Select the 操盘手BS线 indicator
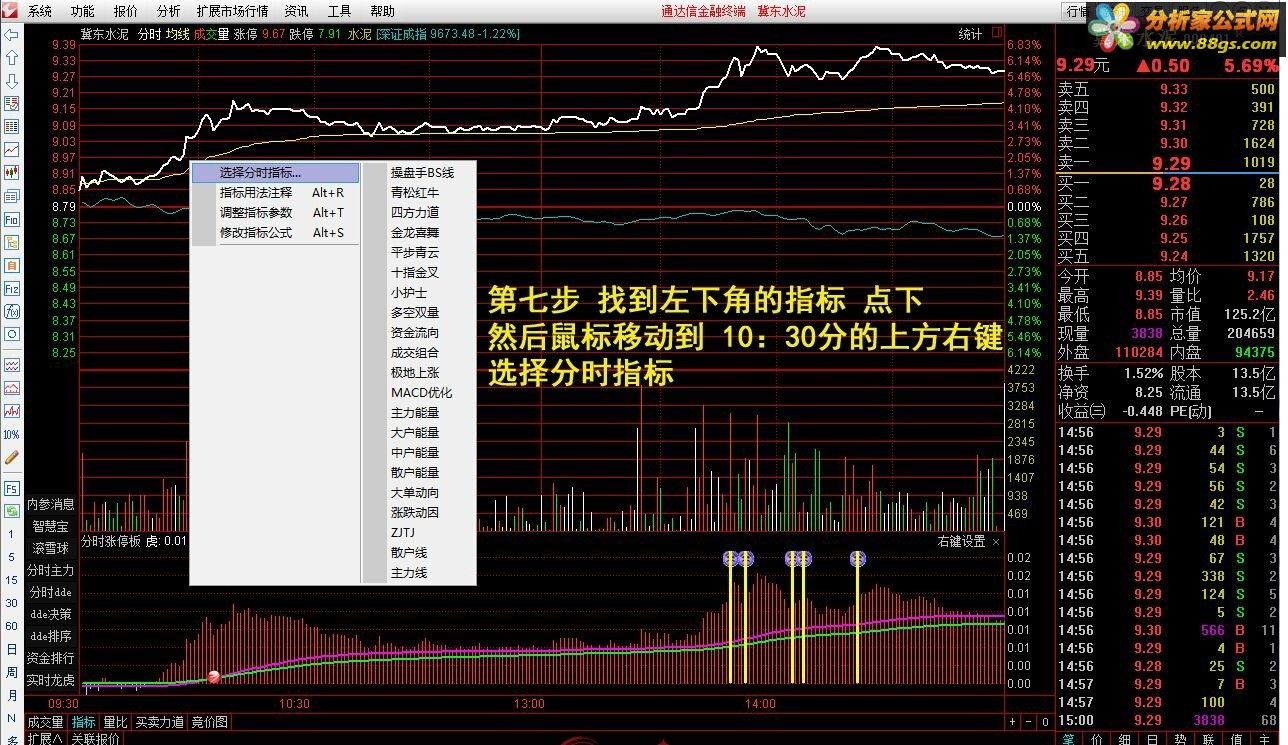Screen dimensions: 1288x745 (x=422, y=173)
